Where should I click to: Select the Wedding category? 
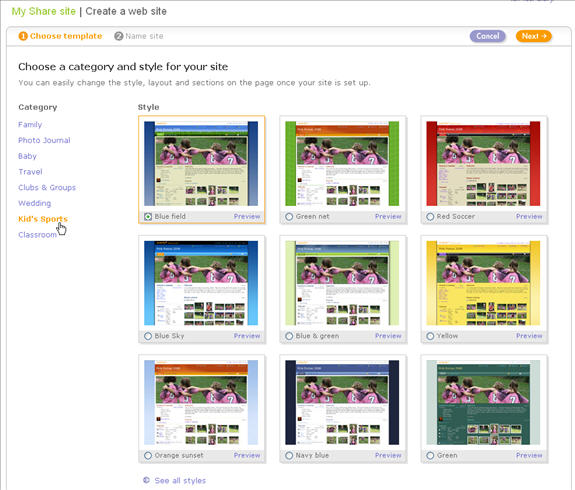click(x=34, y=203)
